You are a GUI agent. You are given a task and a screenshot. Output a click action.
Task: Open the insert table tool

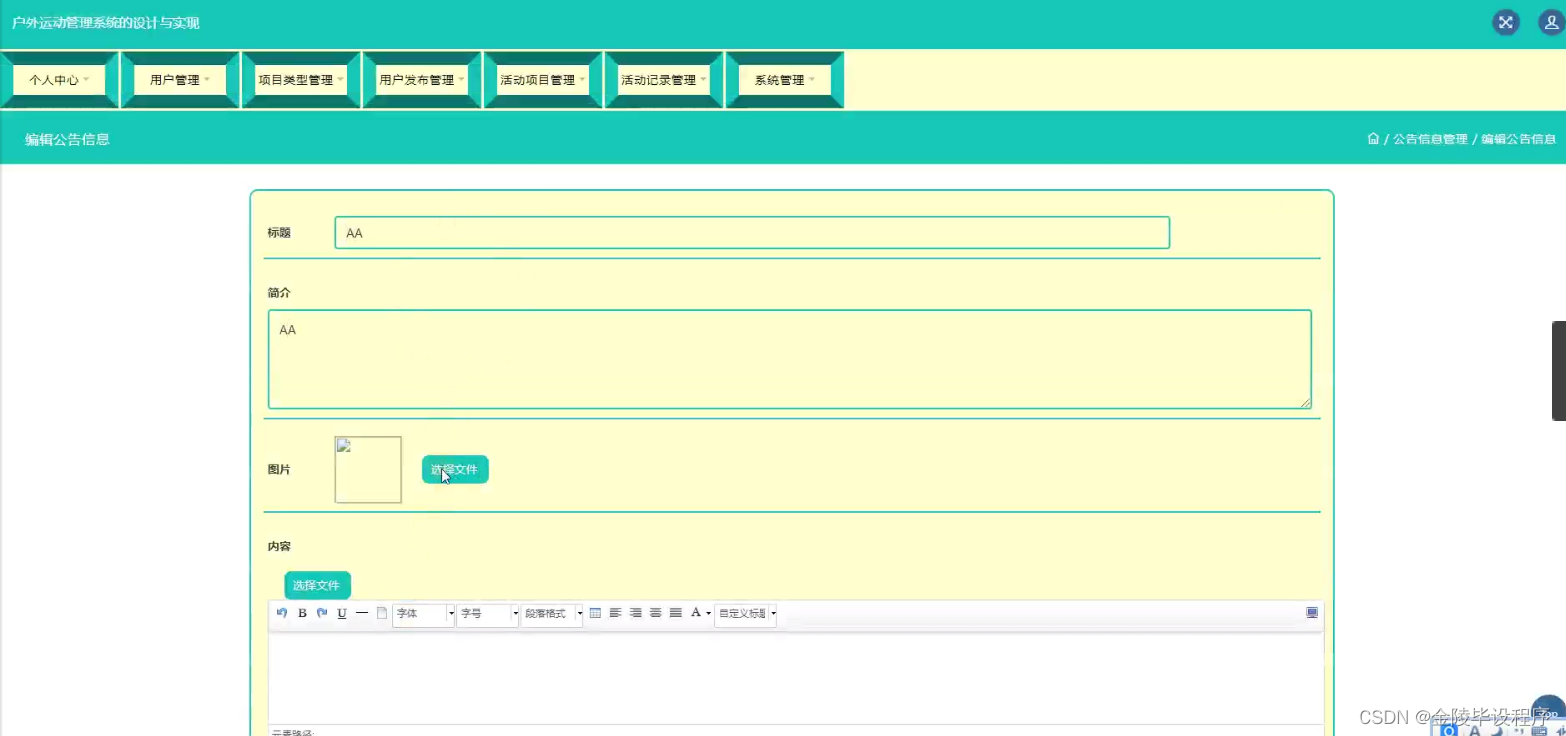pos(596,613)
